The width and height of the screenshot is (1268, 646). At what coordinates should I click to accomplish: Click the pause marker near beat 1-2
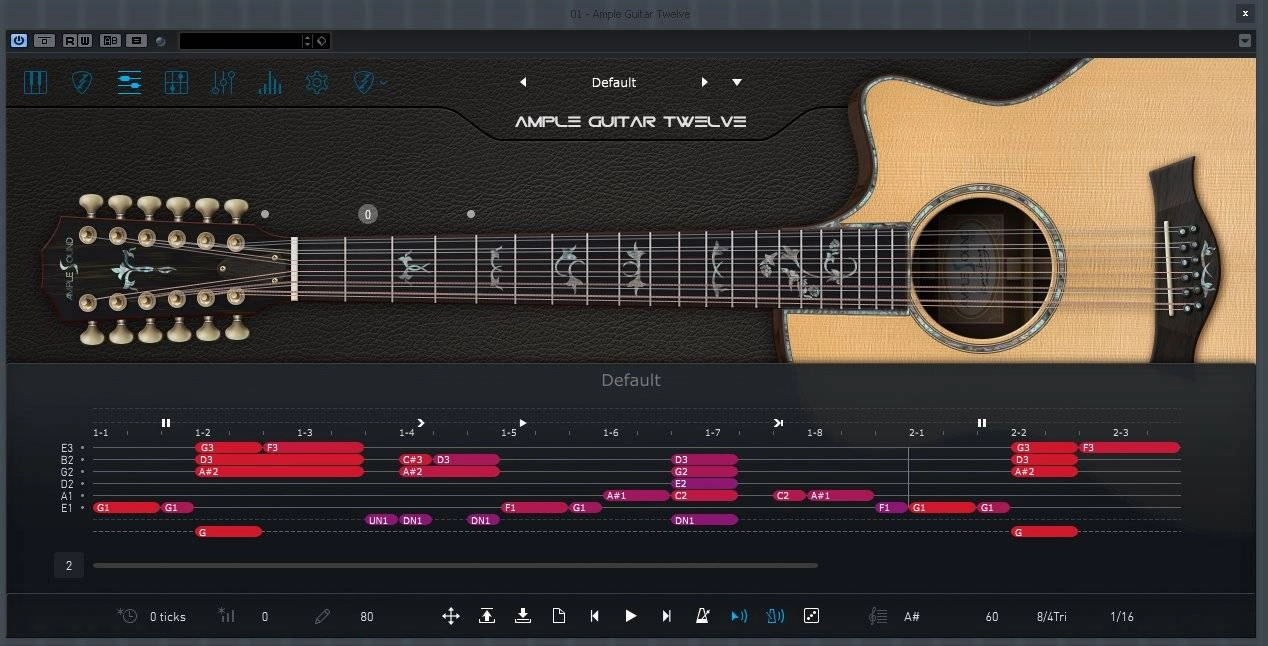pos(166,423)
